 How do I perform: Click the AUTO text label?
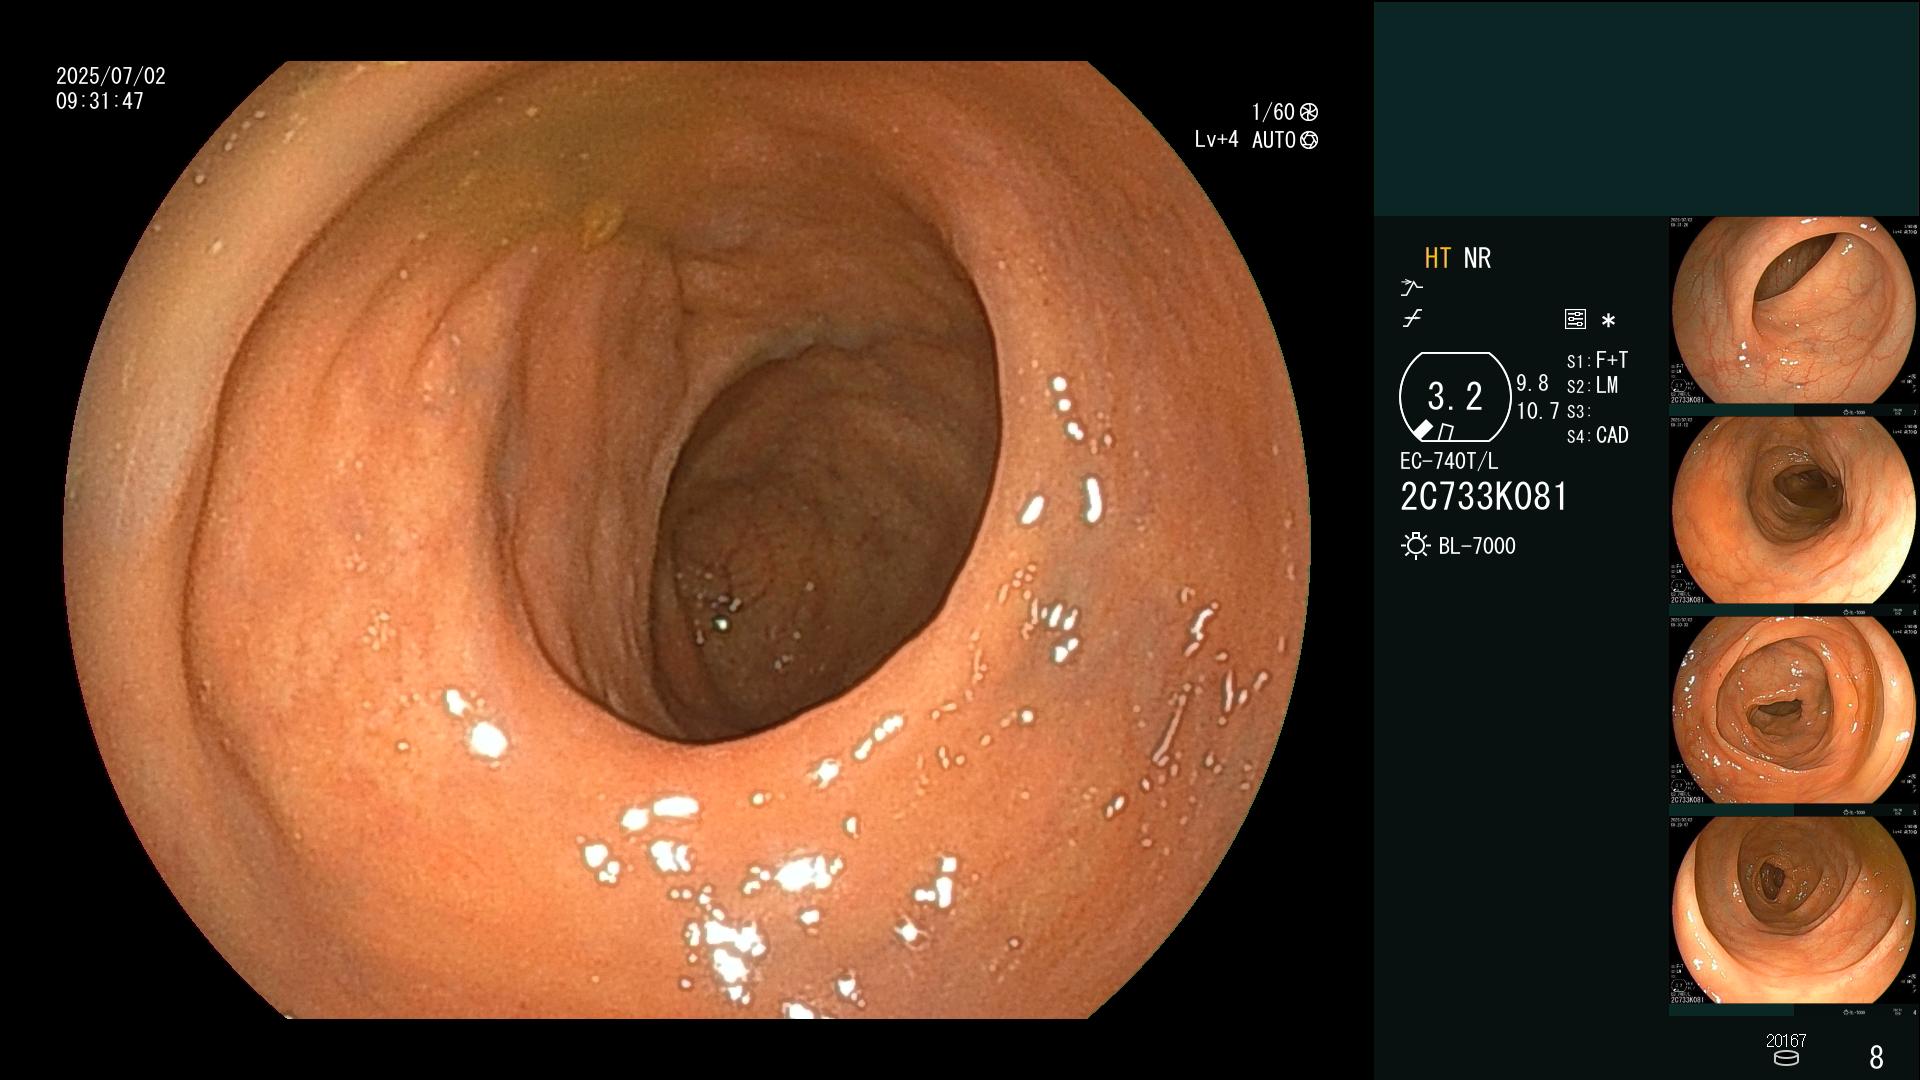(x=1274, y=141)
